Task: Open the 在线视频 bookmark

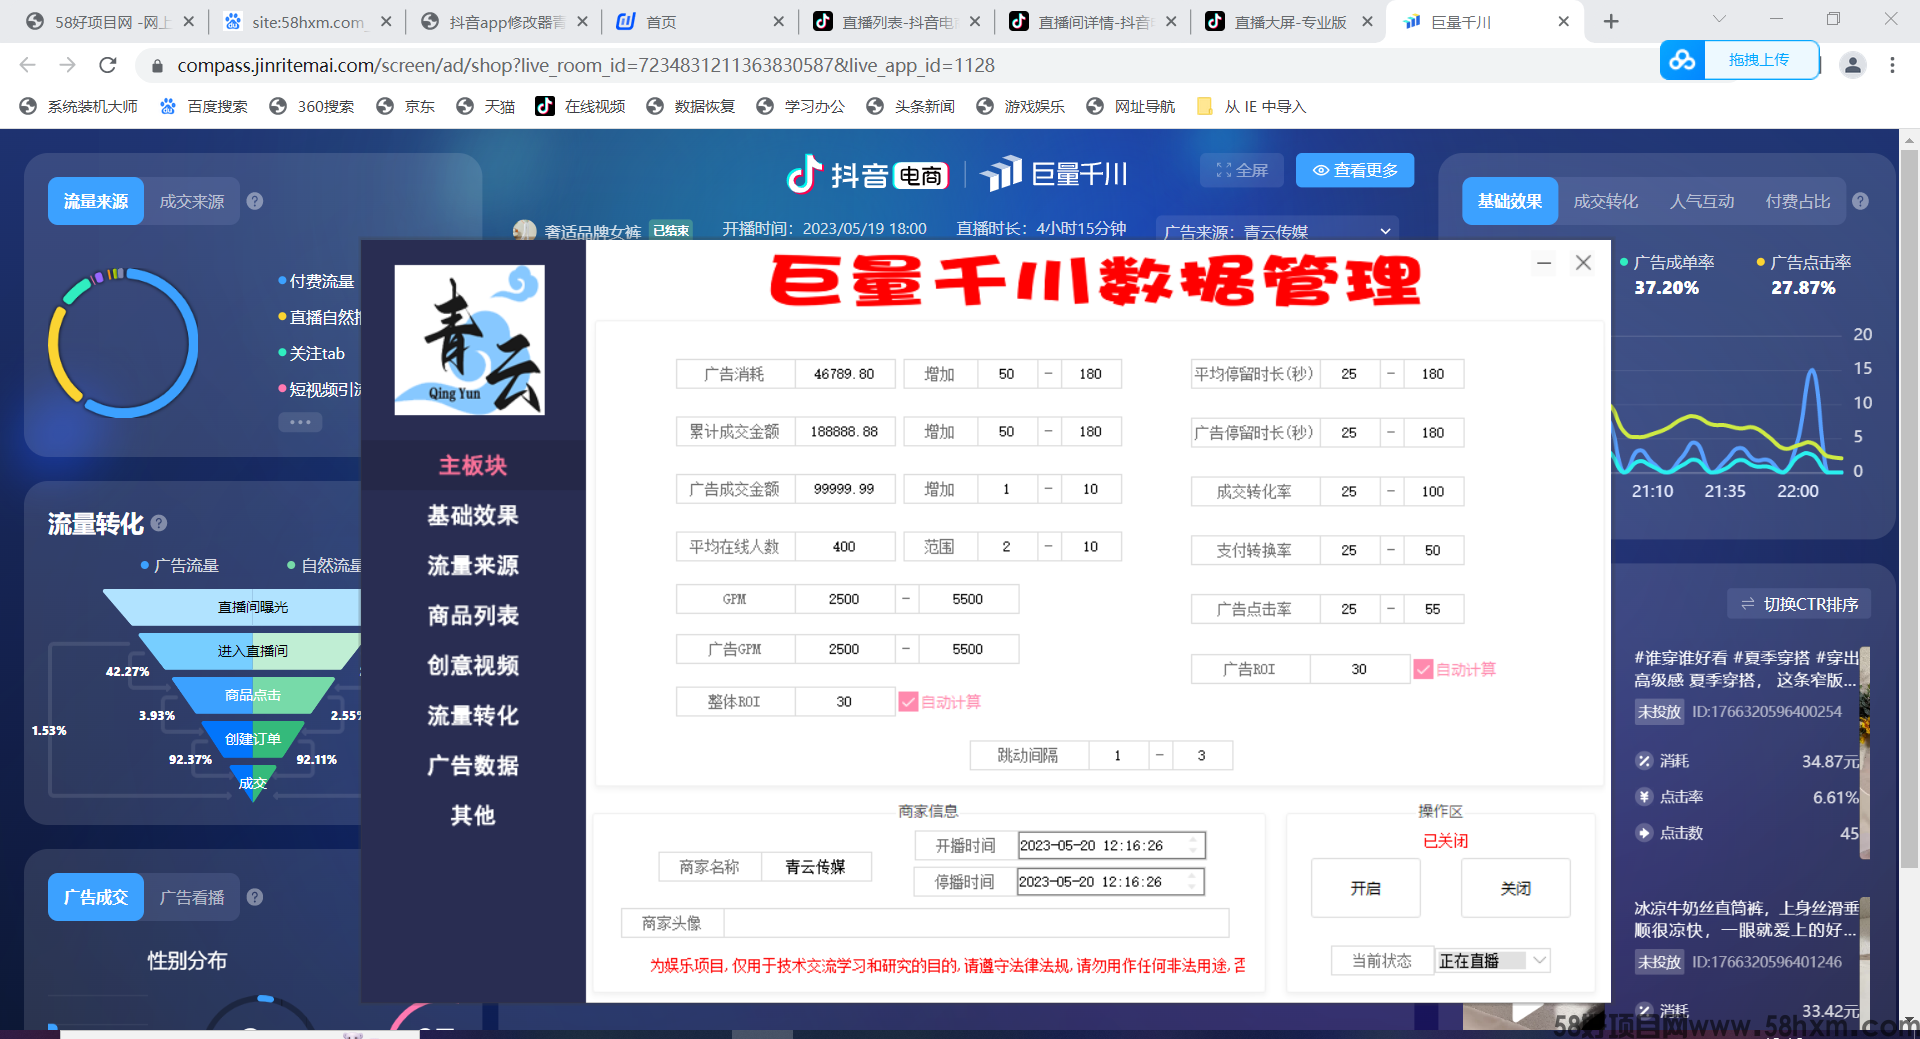Action: pos(581,106)
